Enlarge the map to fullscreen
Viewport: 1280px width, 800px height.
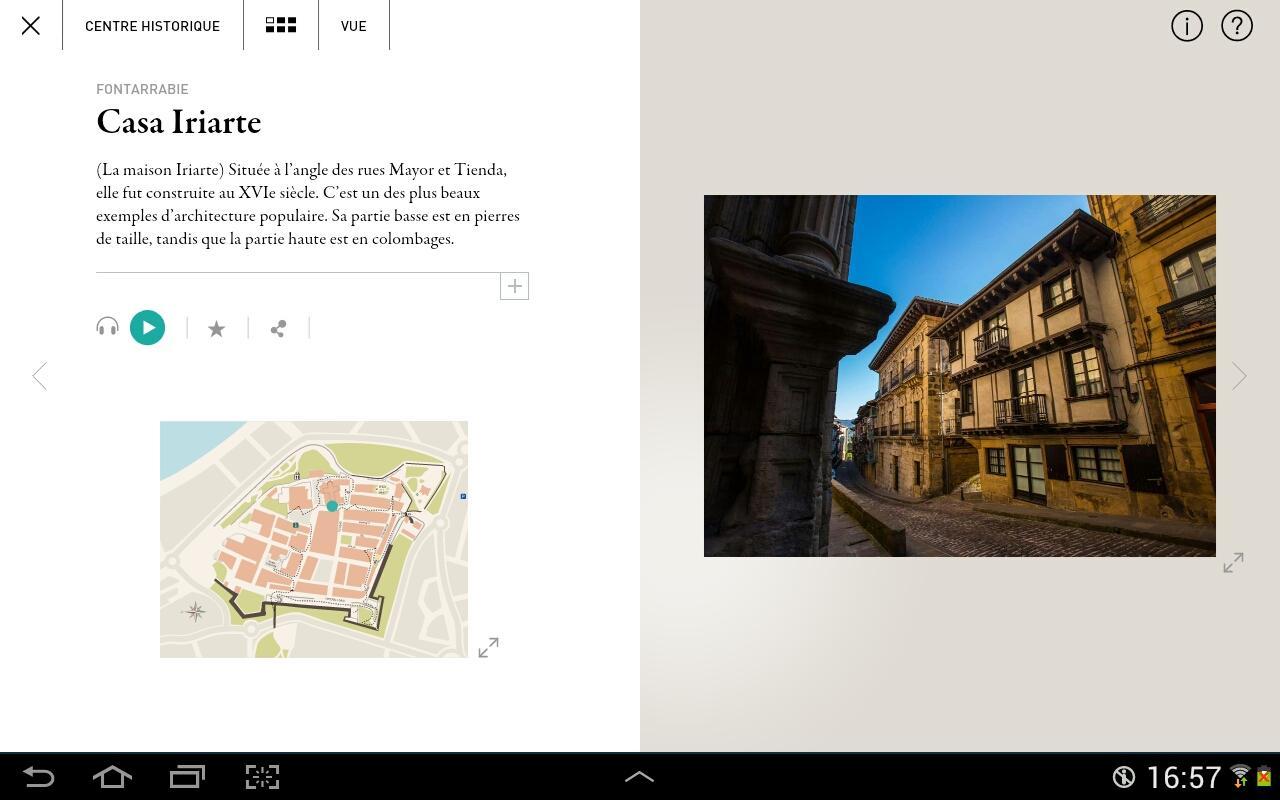click(x=488, y=648)
